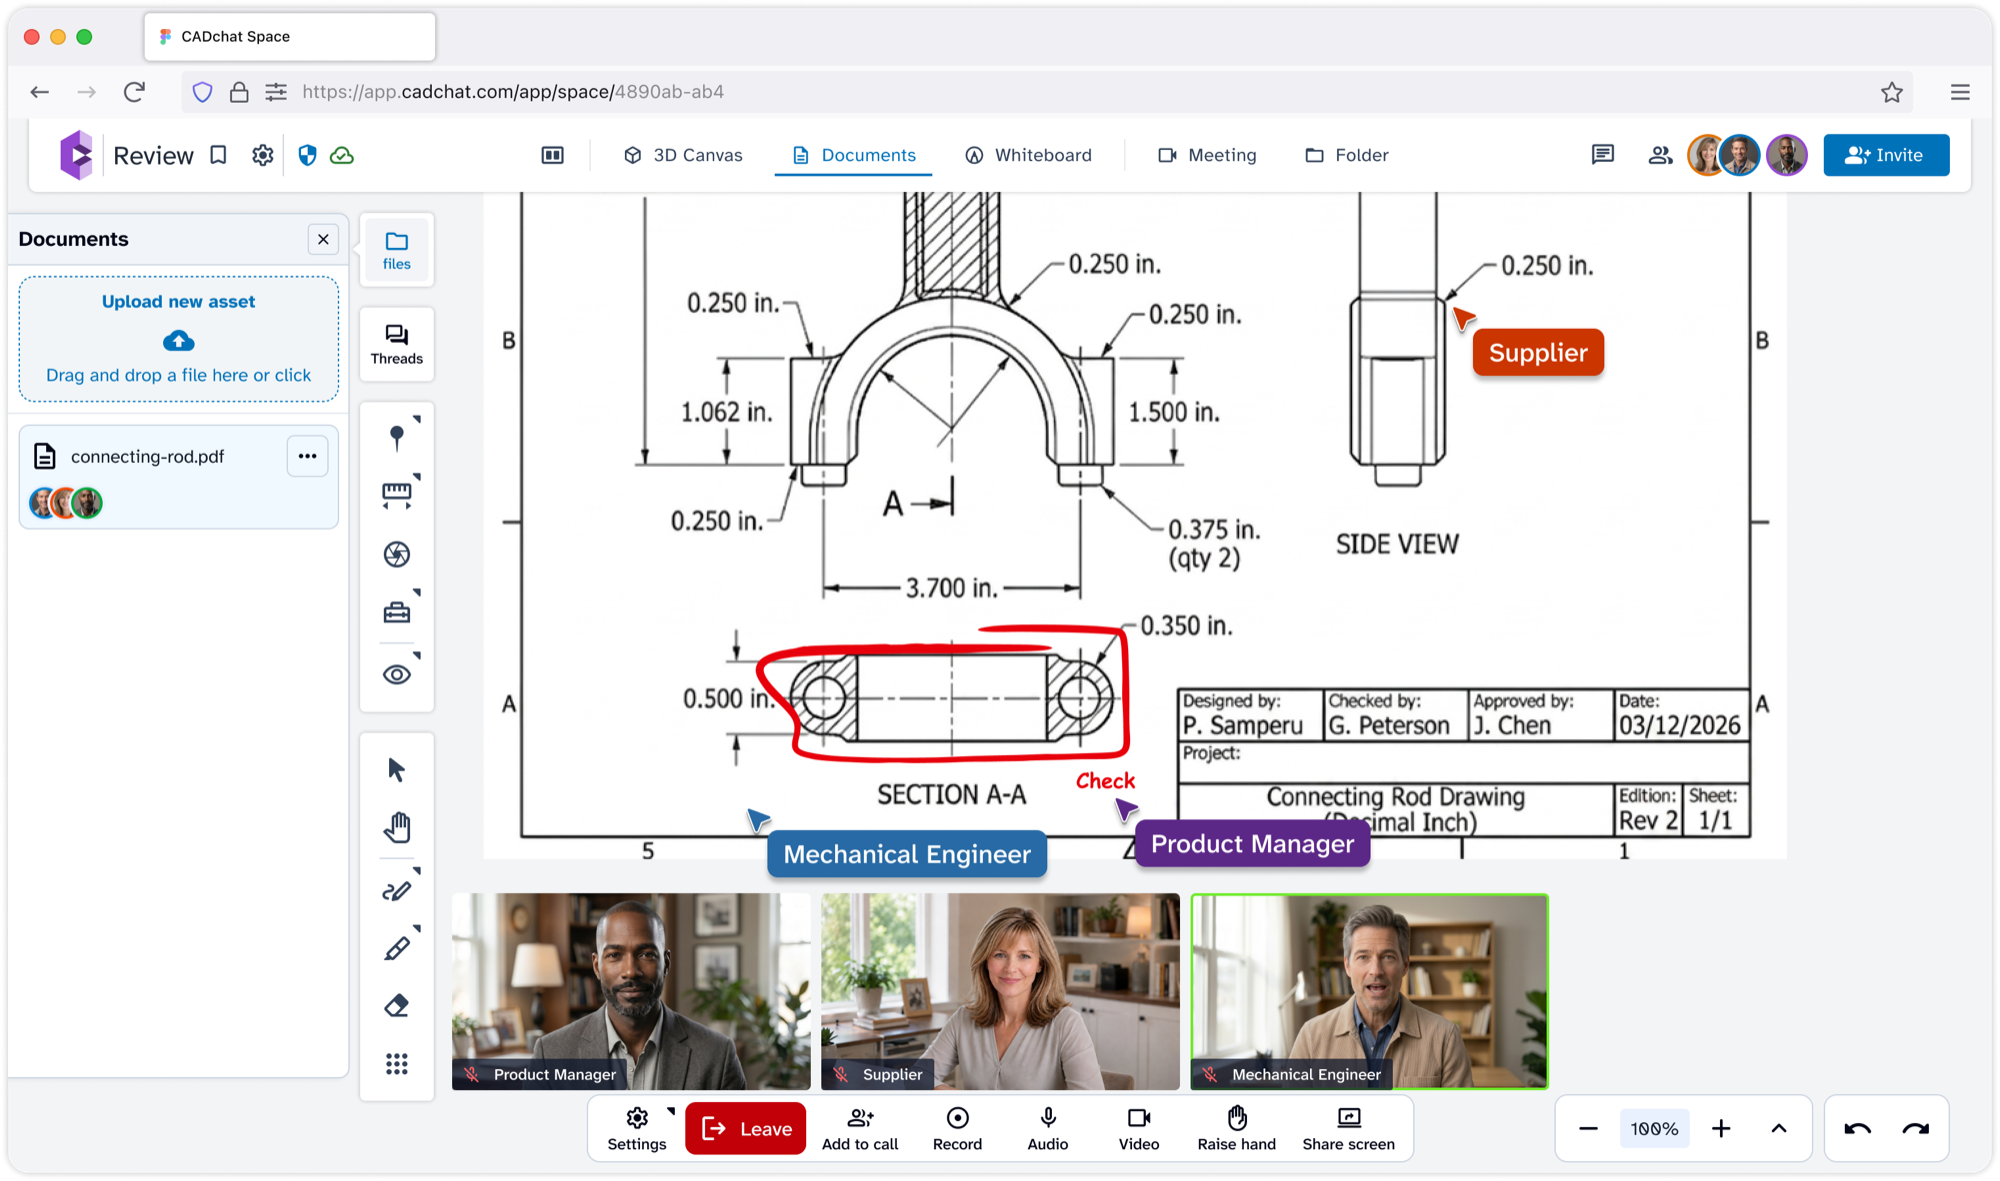The height and width of the screenshot is (1181, 2000).
Task: Open space settings gear beside Review
Action: click(262, 155)
